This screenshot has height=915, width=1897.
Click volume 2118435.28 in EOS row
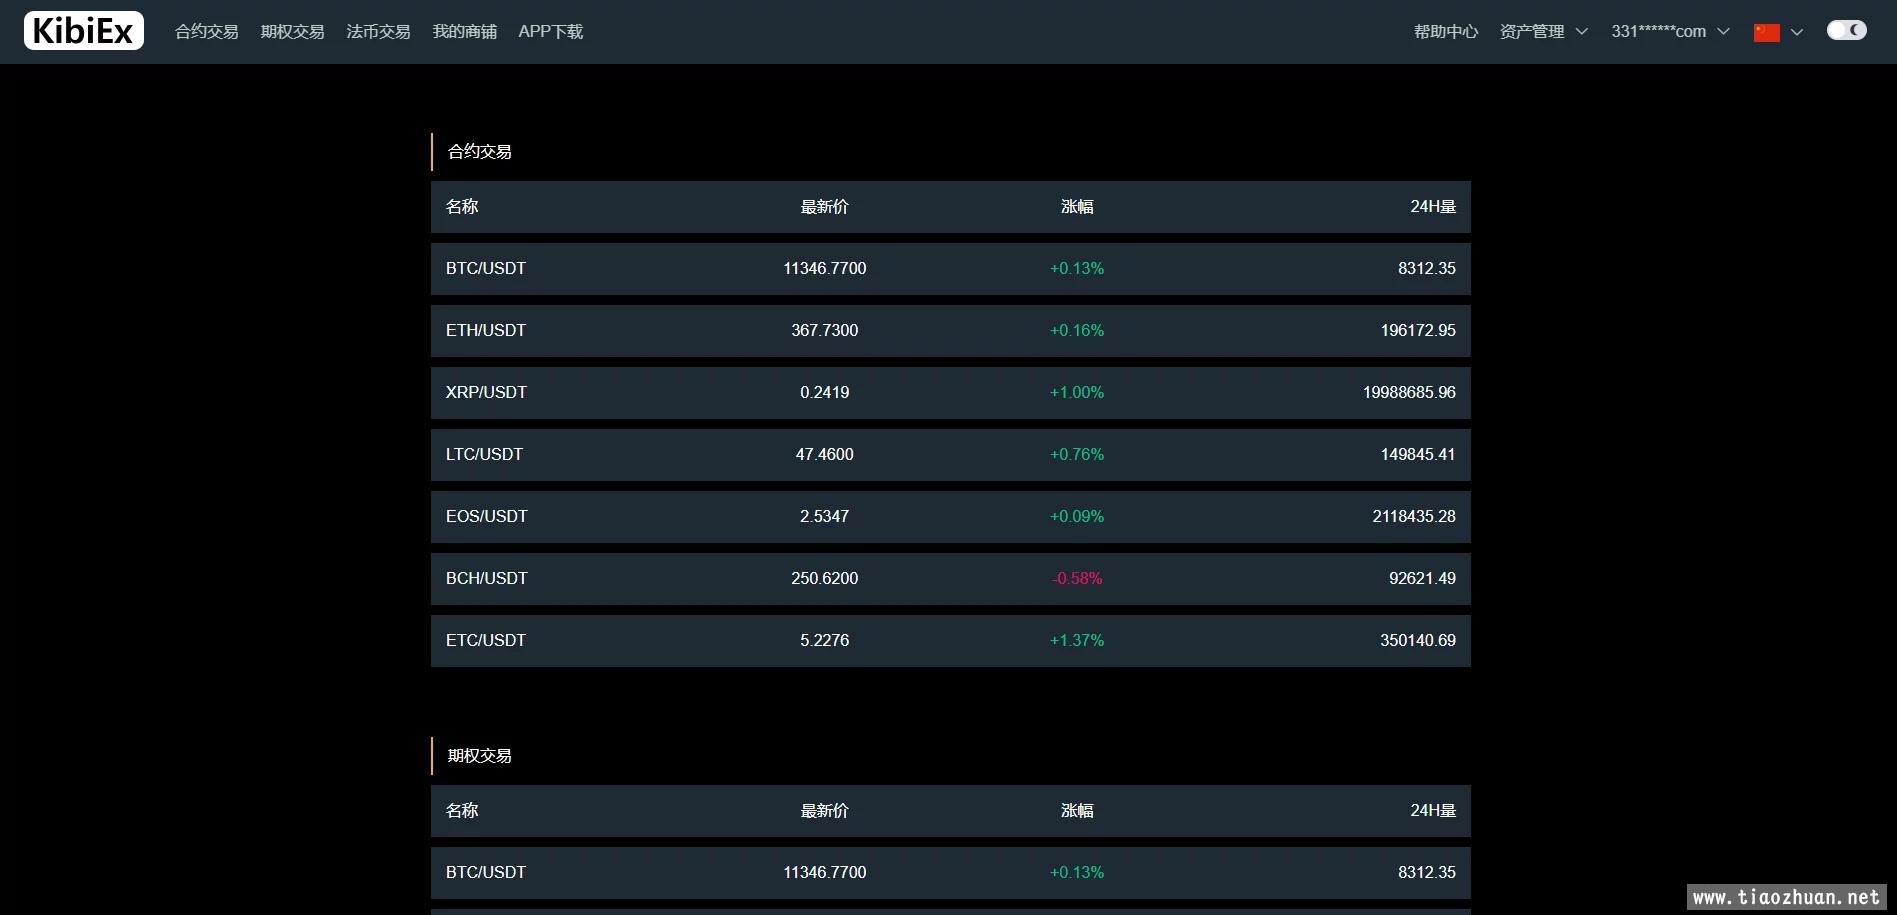pos(1414,517)
